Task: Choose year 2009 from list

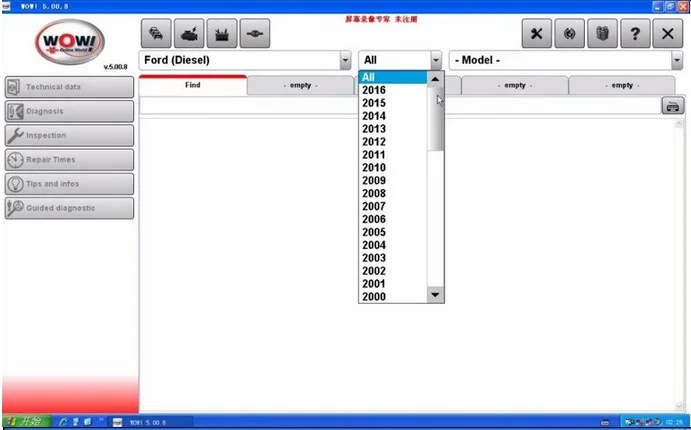Action: [x=393, y=181]
